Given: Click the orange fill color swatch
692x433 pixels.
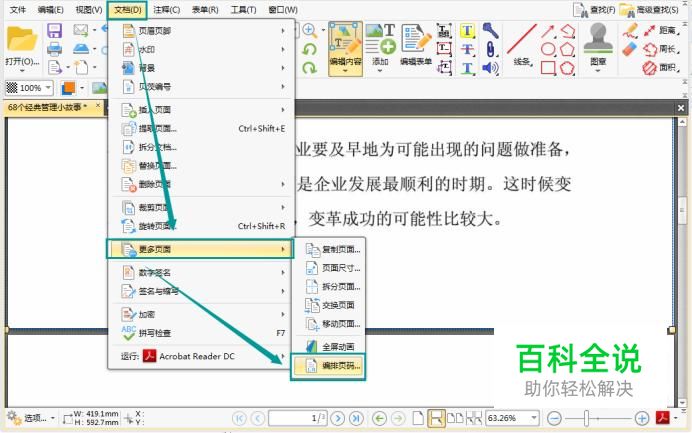Looking at the screenshot, I should [x=68, y=88].
